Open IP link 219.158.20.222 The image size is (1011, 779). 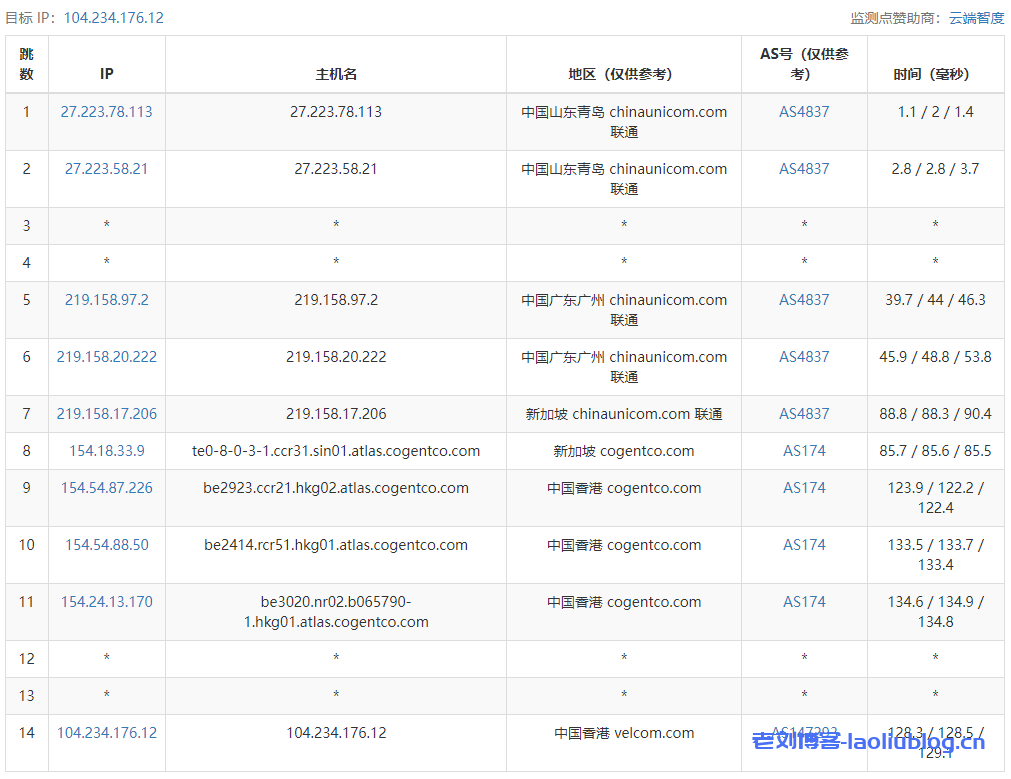(107, 357)
